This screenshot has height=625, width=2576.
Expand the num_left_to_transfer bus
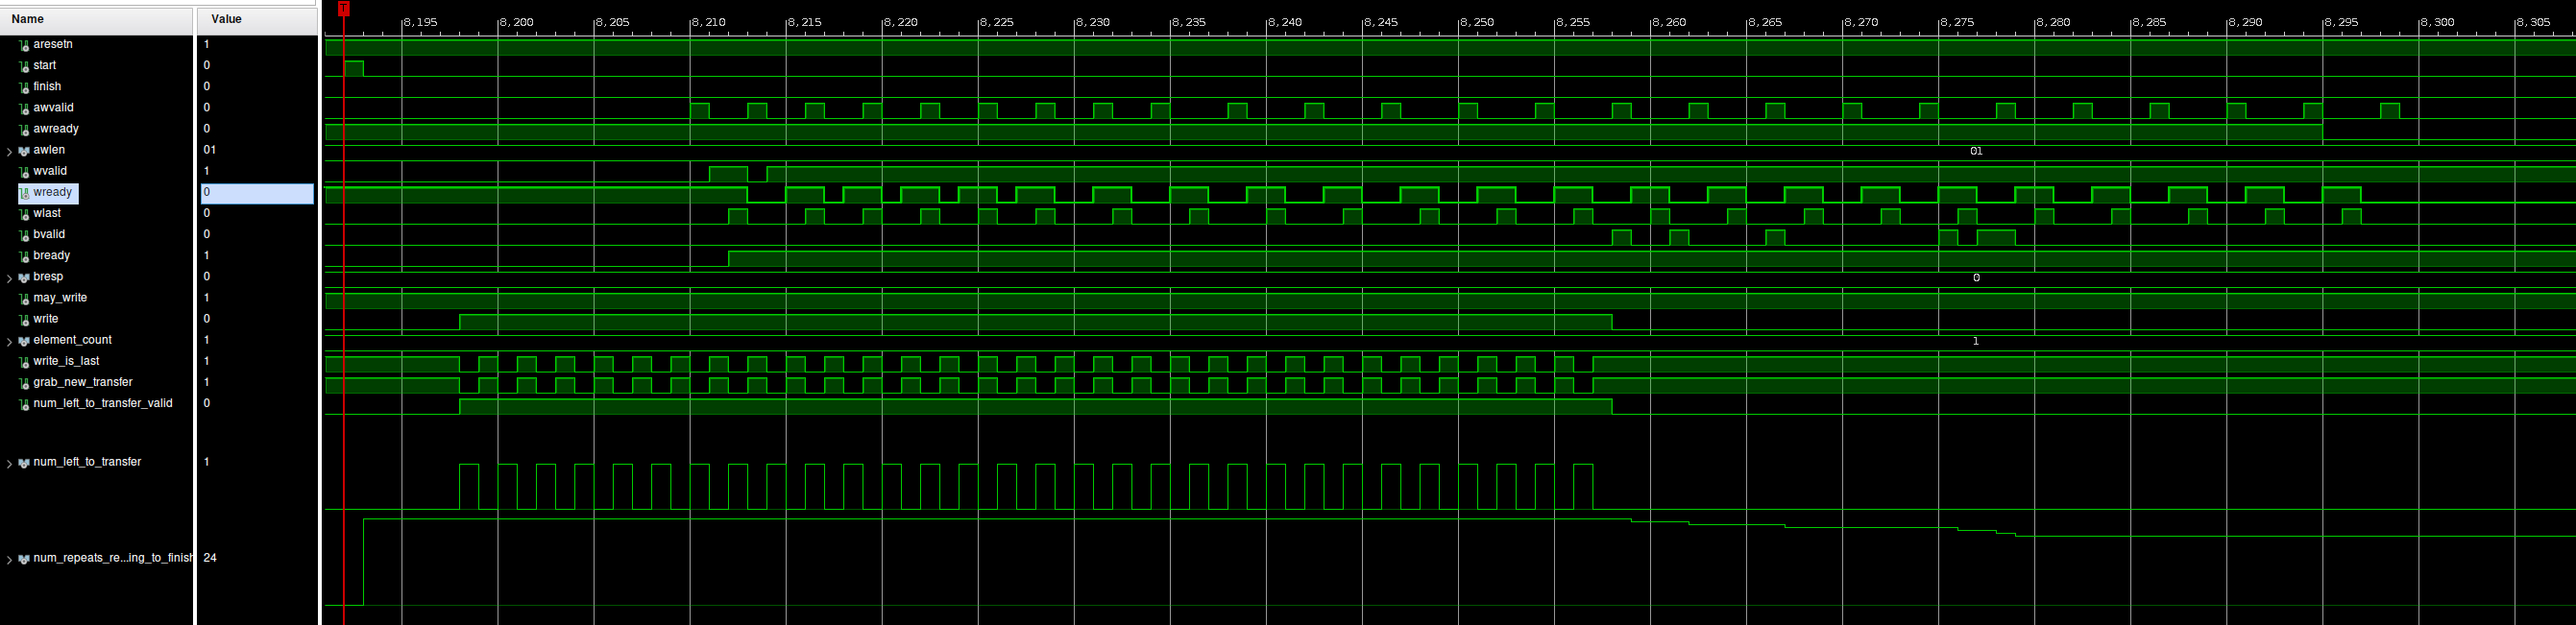pyautogui.click(x=10, y=463)
